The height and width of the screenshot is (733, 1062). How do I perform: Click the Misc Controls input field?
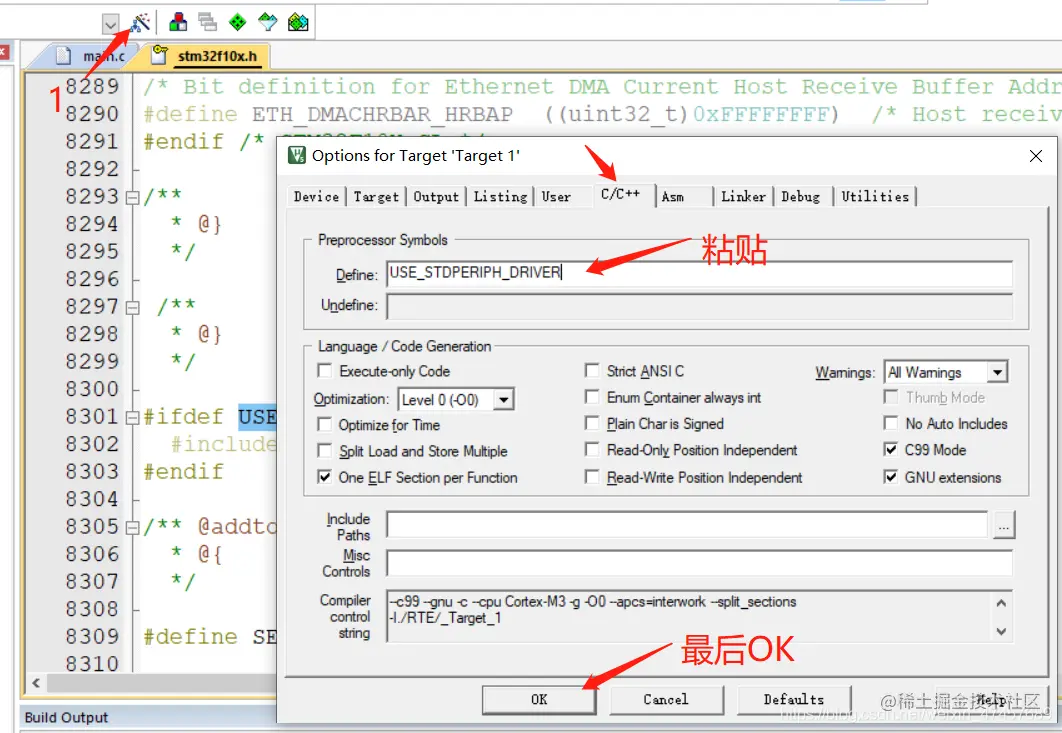tap(700, 563)
